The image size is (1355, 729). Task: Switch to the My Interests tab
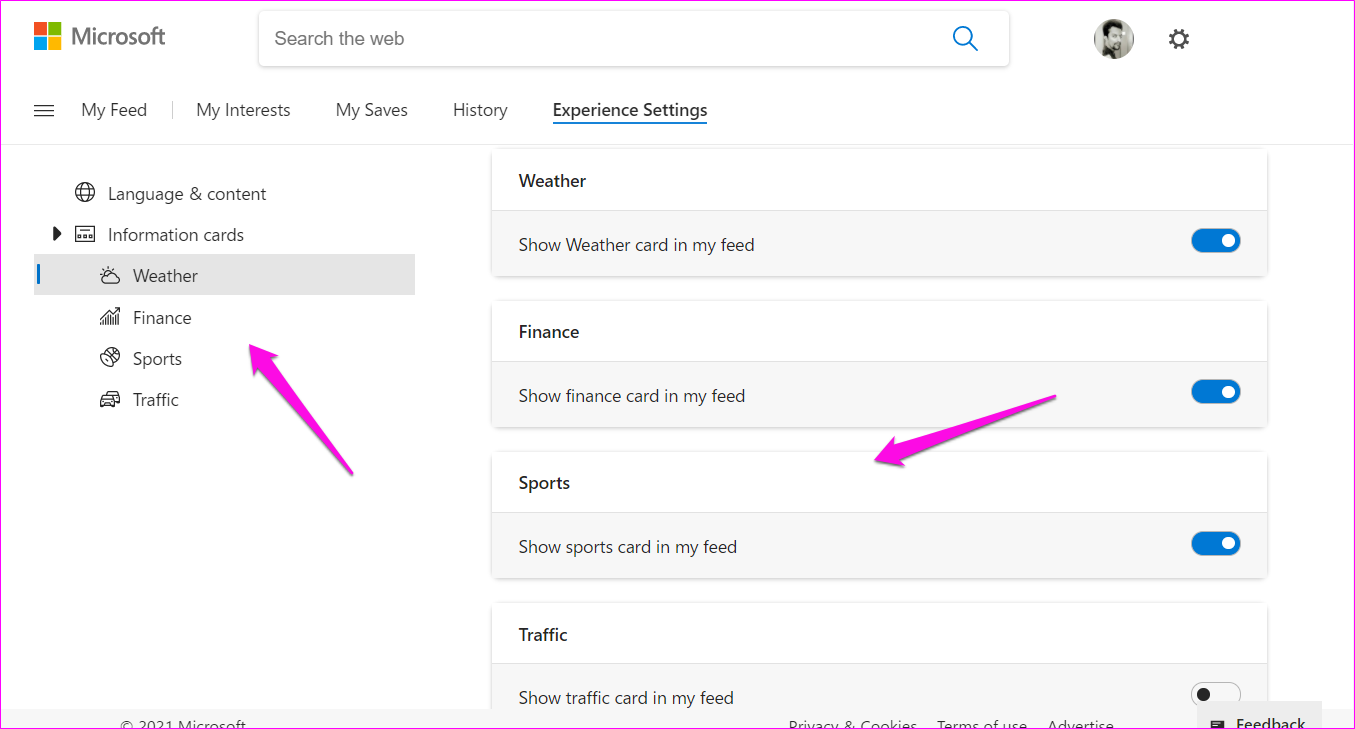pyautogui.click(x=243, y=110)
